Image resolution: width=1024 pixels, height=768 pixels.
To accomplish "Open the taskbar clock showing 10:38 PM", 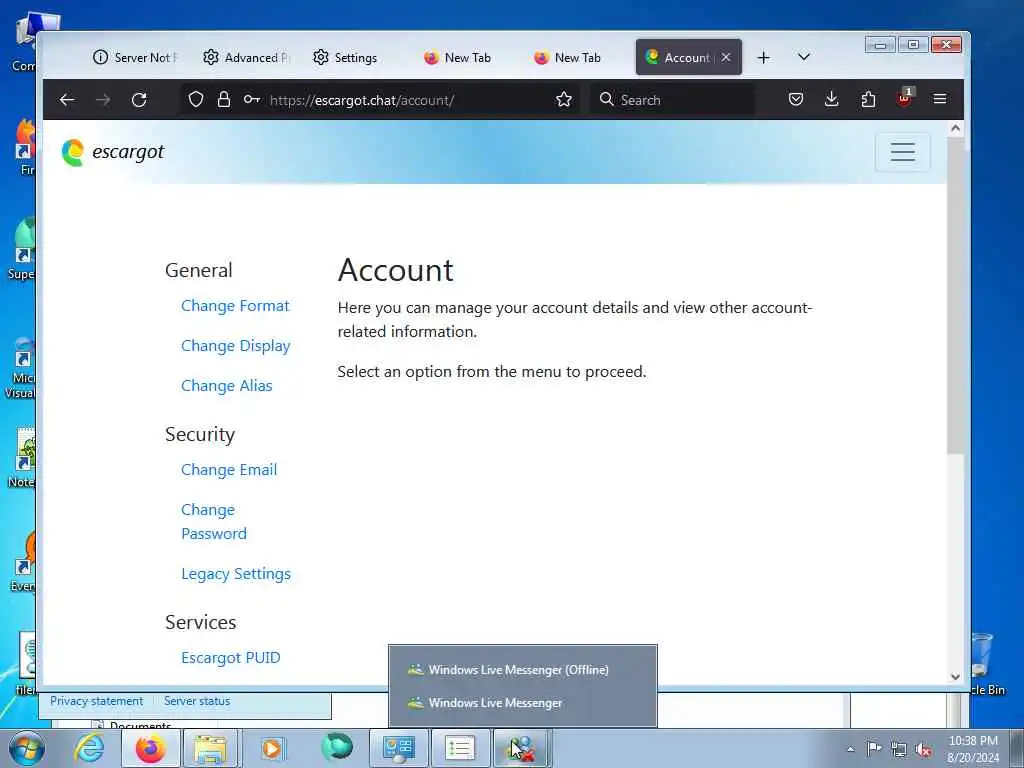I will (973, 748).
